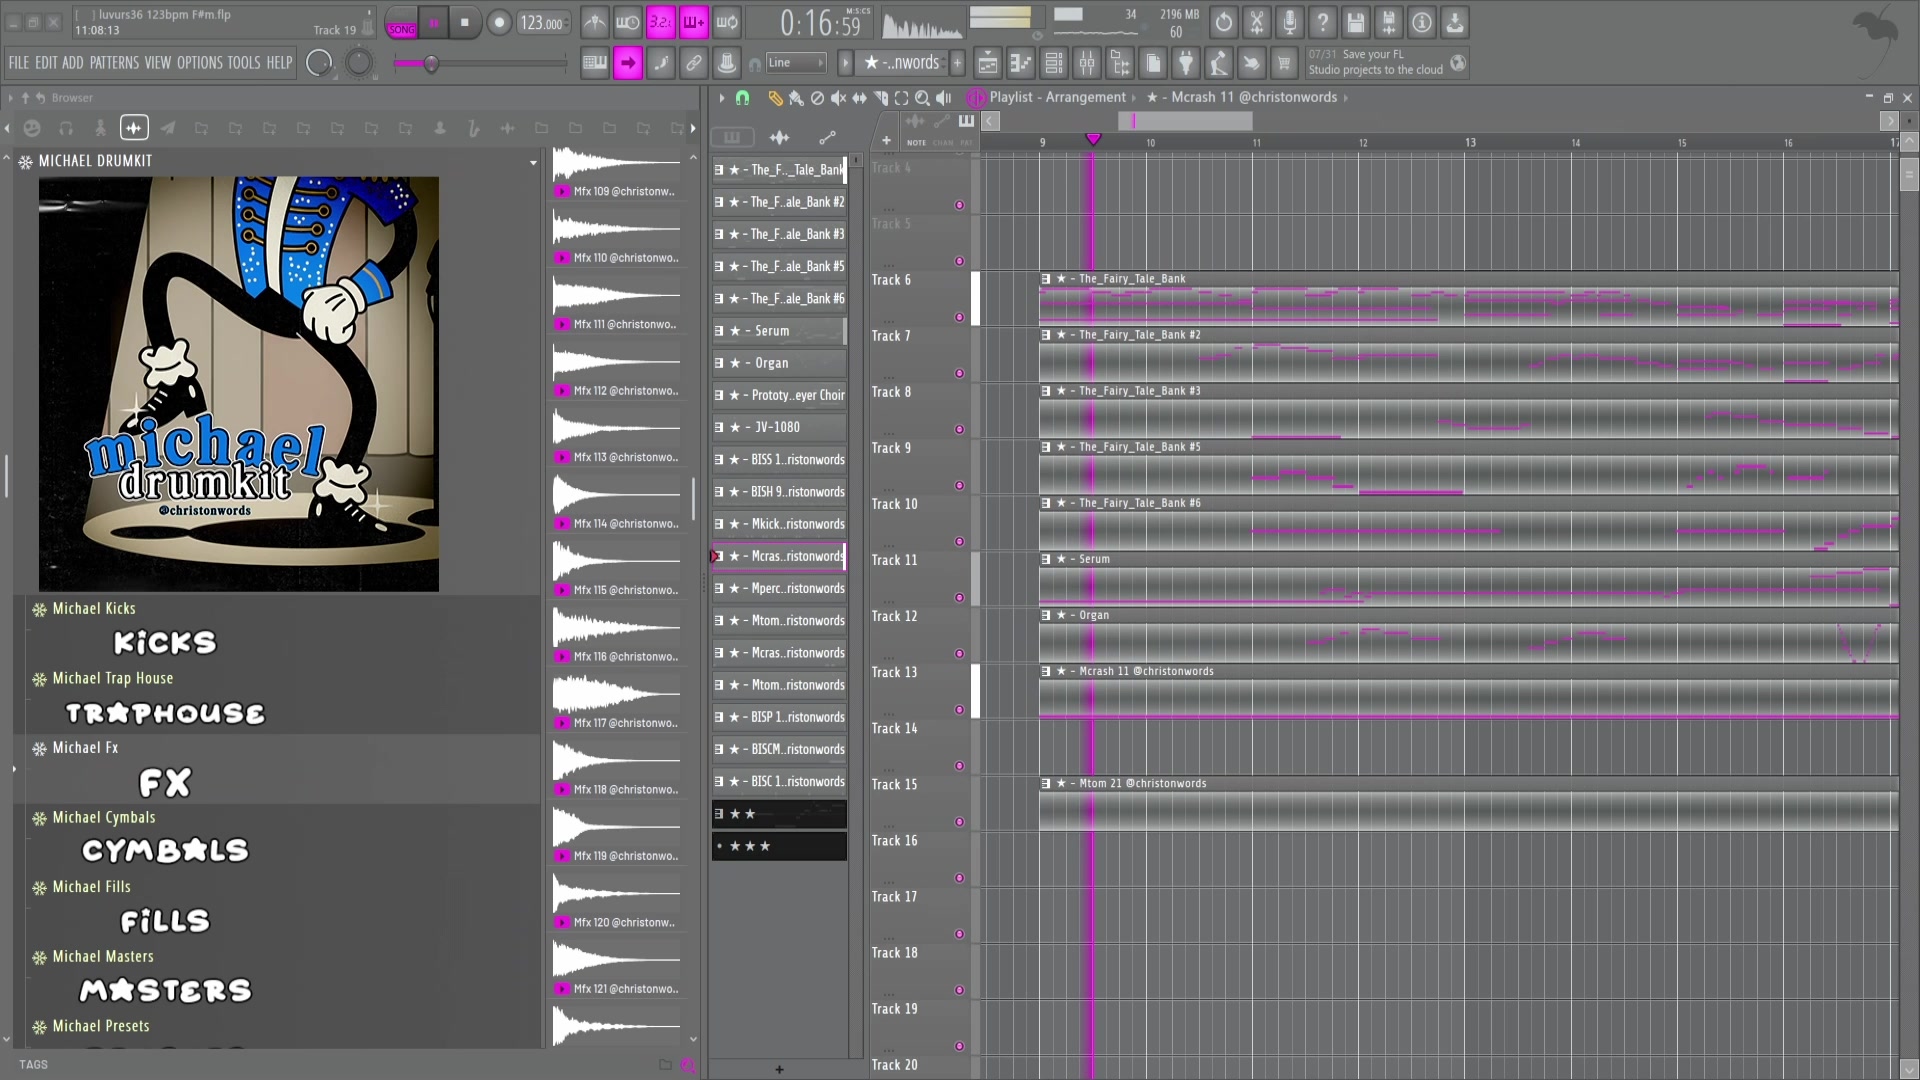Open the help question mark icon
The image size is (1920, 1080).
click(1323, 22)
